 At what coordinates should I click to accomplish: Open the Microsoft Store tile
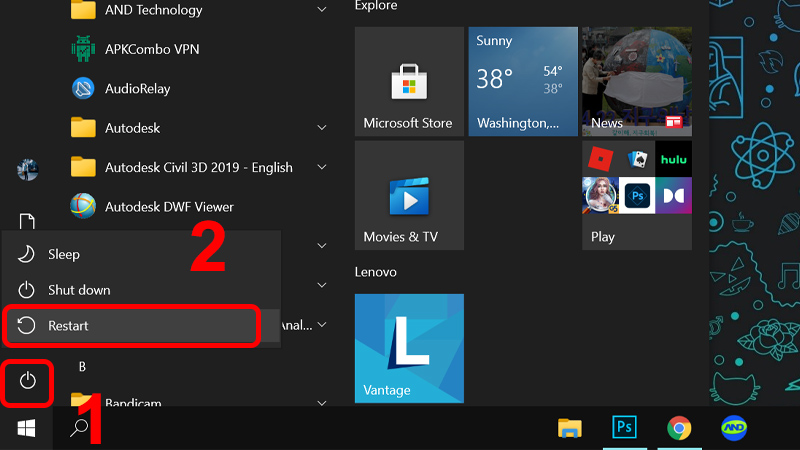[x=409, y=82]
